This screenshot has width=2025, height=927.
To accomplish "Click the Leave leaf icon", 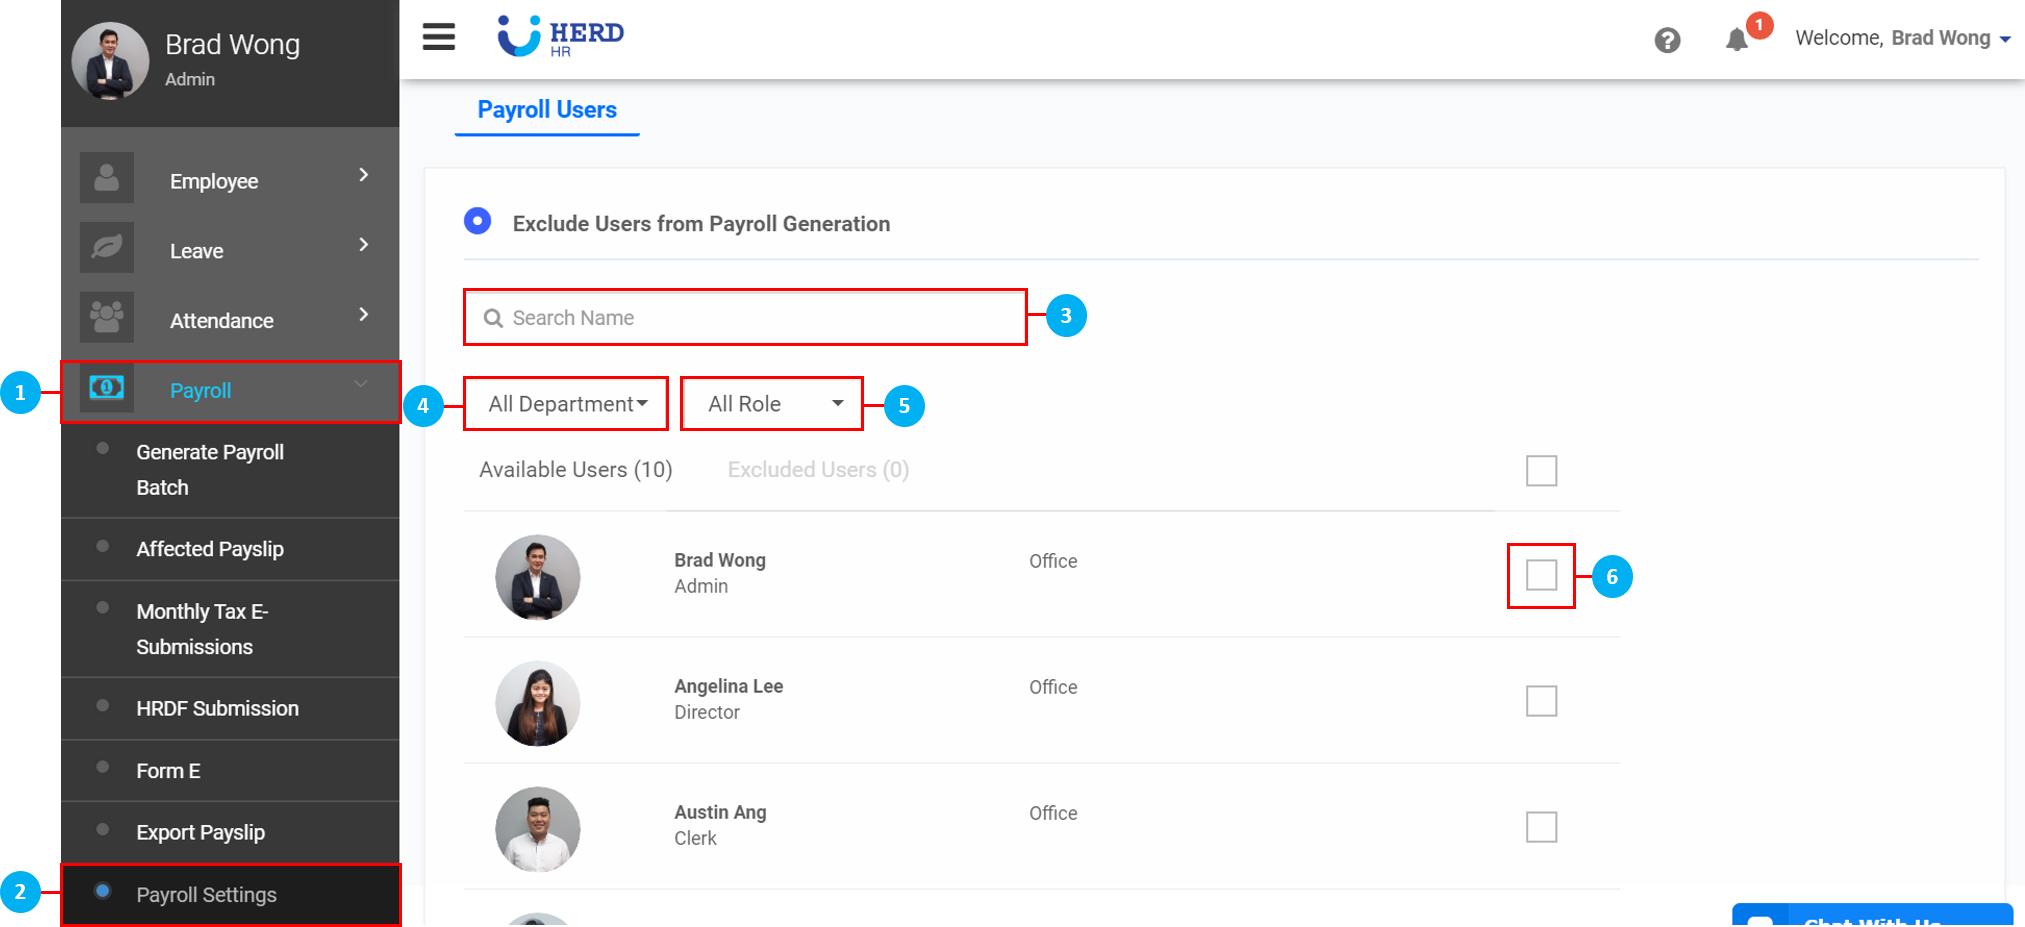I will pyautogui.click(x=107, y=247).
